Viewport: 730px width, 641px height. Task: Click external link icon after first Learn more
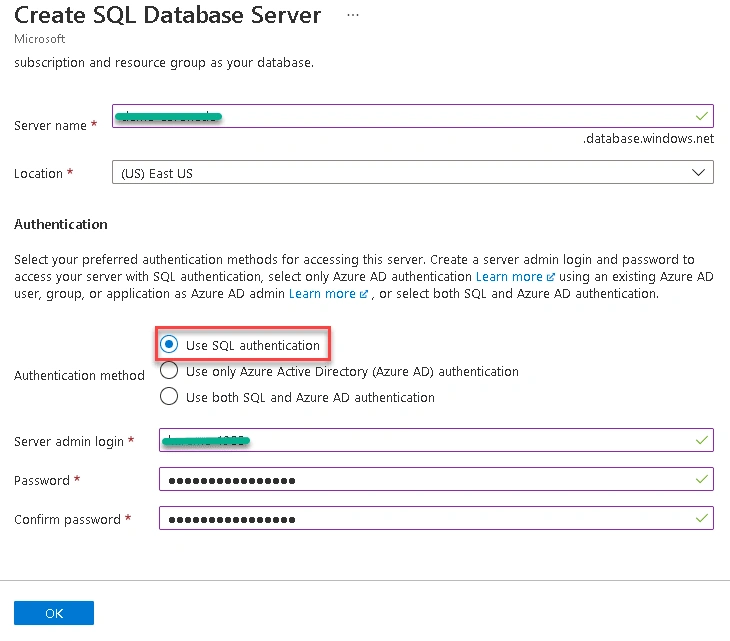(550, 277)
